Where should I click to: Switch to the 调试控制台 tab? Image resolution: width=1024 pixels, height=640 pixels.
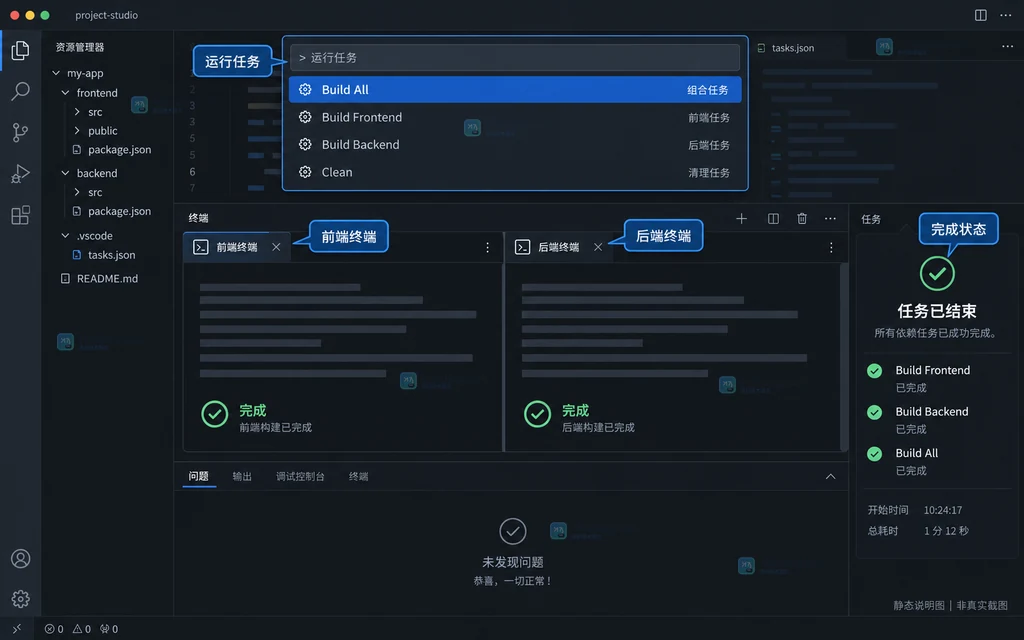pos(300,476)
